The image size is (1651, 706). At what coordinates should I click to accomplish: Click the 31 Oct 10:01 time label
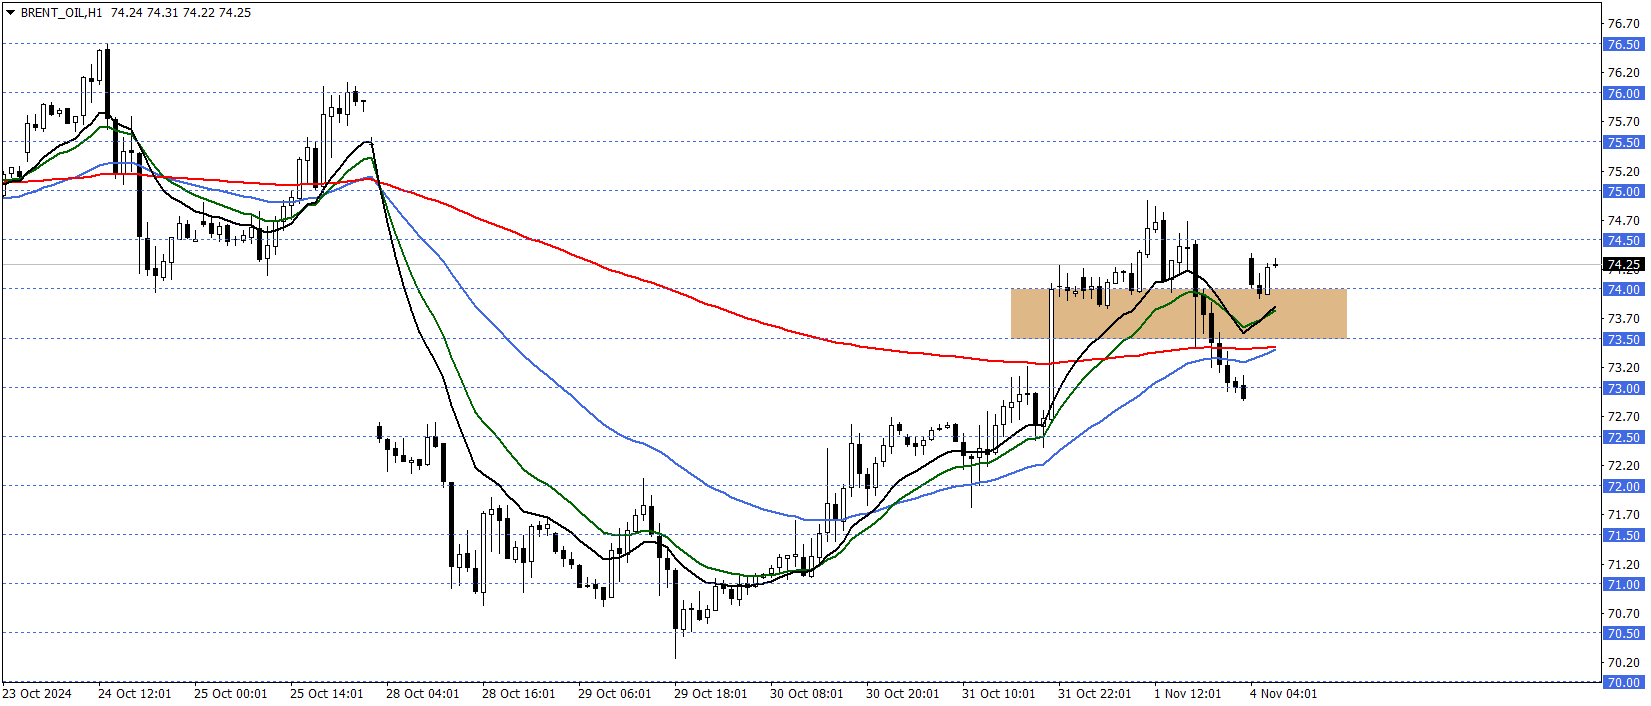point(998,693)
